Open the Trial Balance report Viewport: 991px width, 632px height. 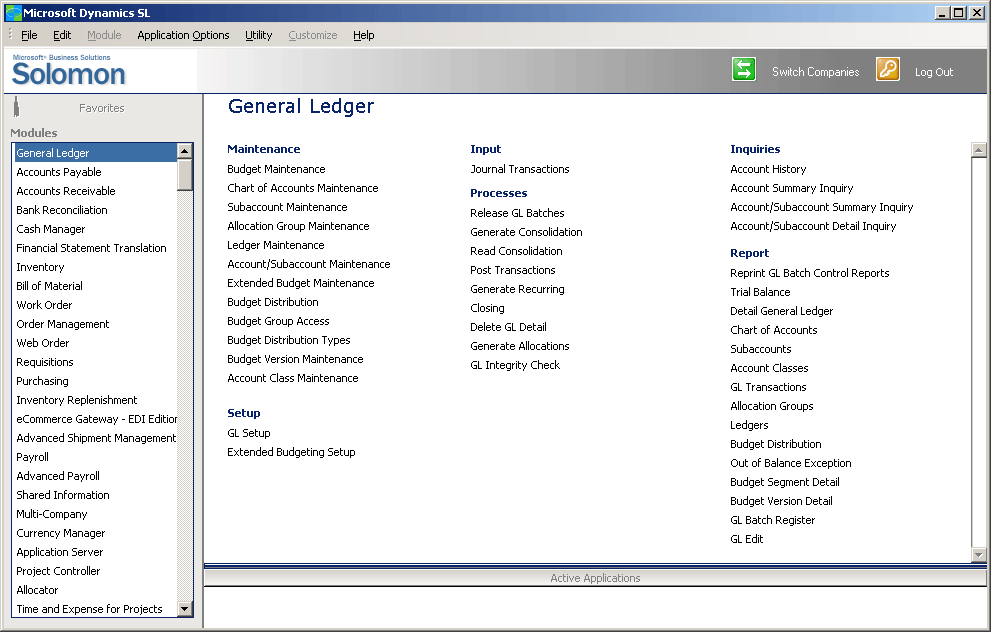coord(760,292)
